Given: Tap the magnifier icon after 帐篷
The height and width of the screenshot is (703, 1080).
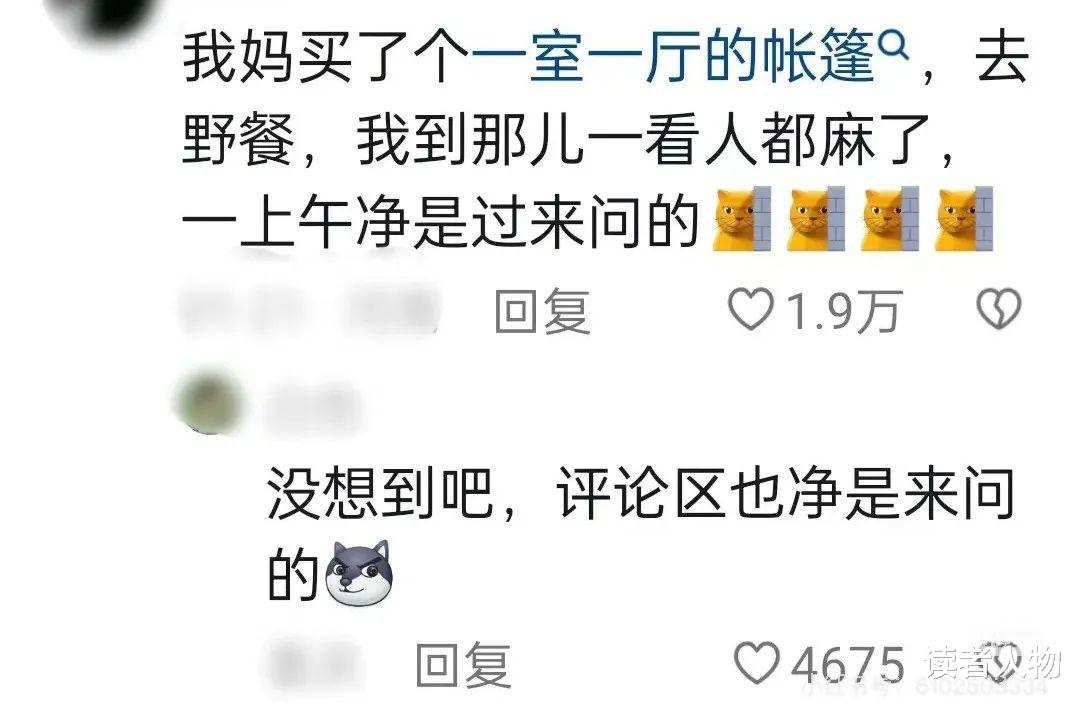Looking at the screenshot, I should (894, 48).
